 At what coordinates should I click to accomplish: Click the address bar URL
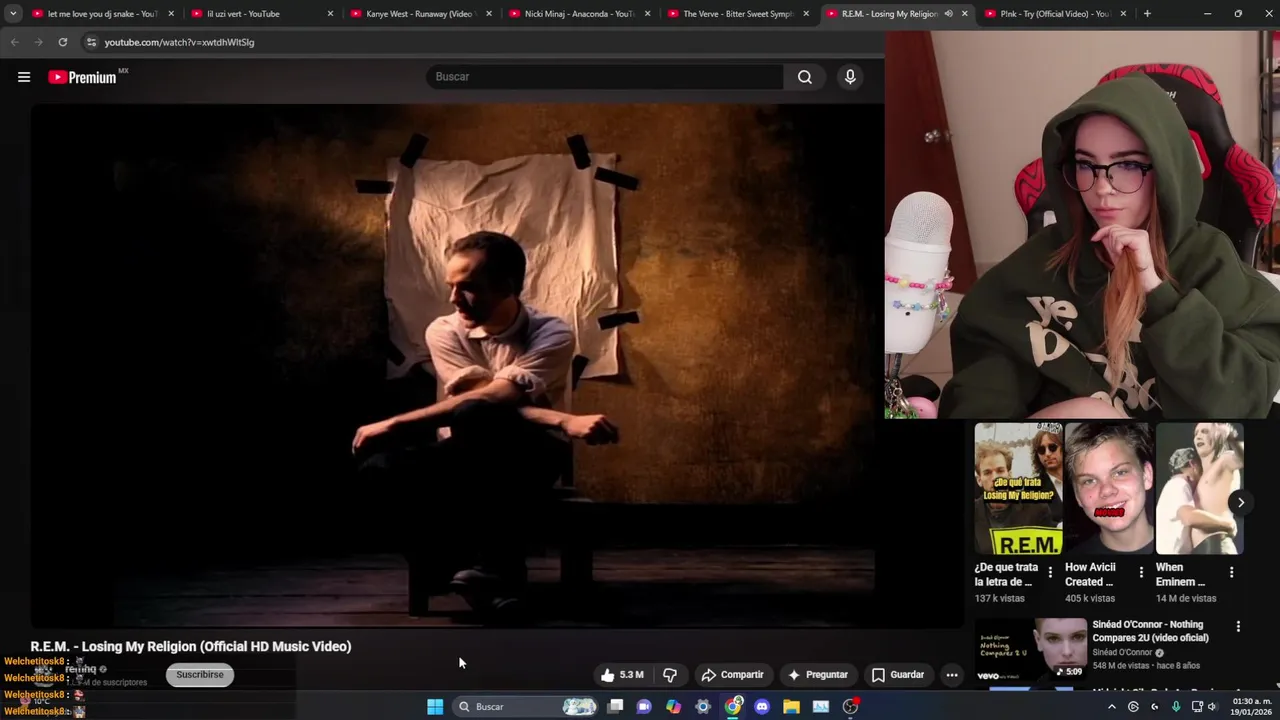[179, 42]
